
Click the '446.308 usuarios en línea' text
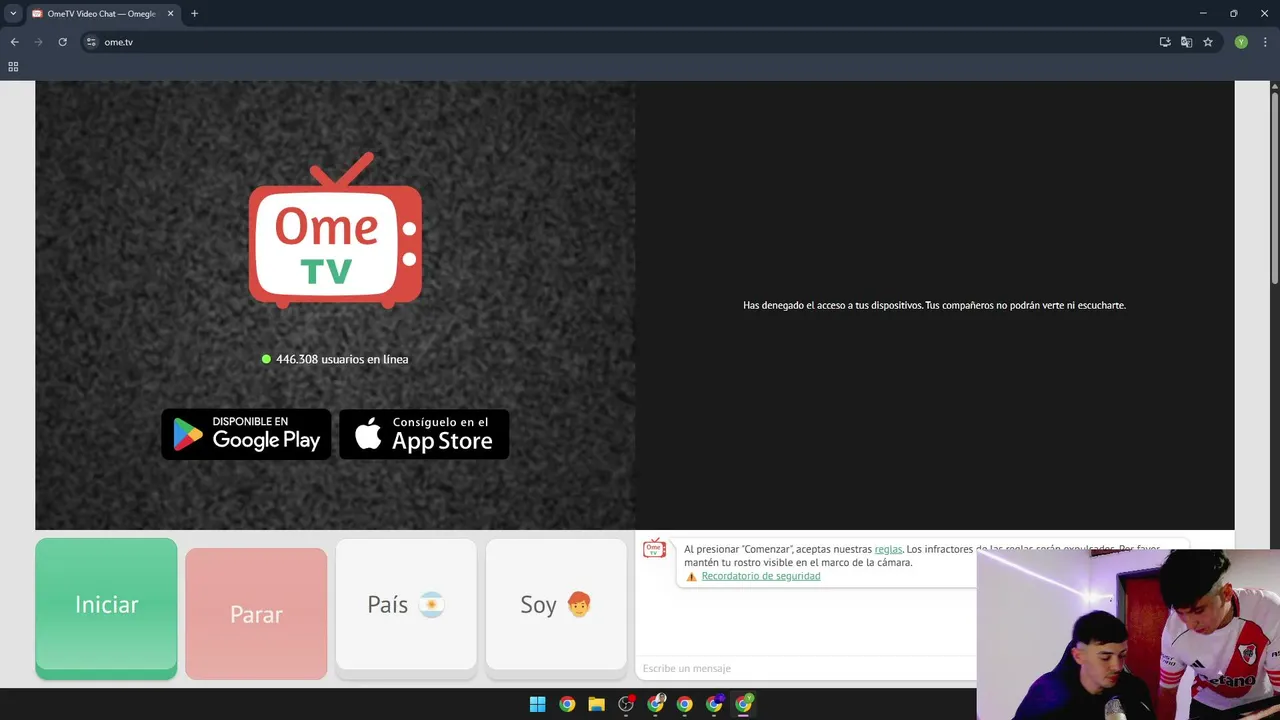pos(342,359)
